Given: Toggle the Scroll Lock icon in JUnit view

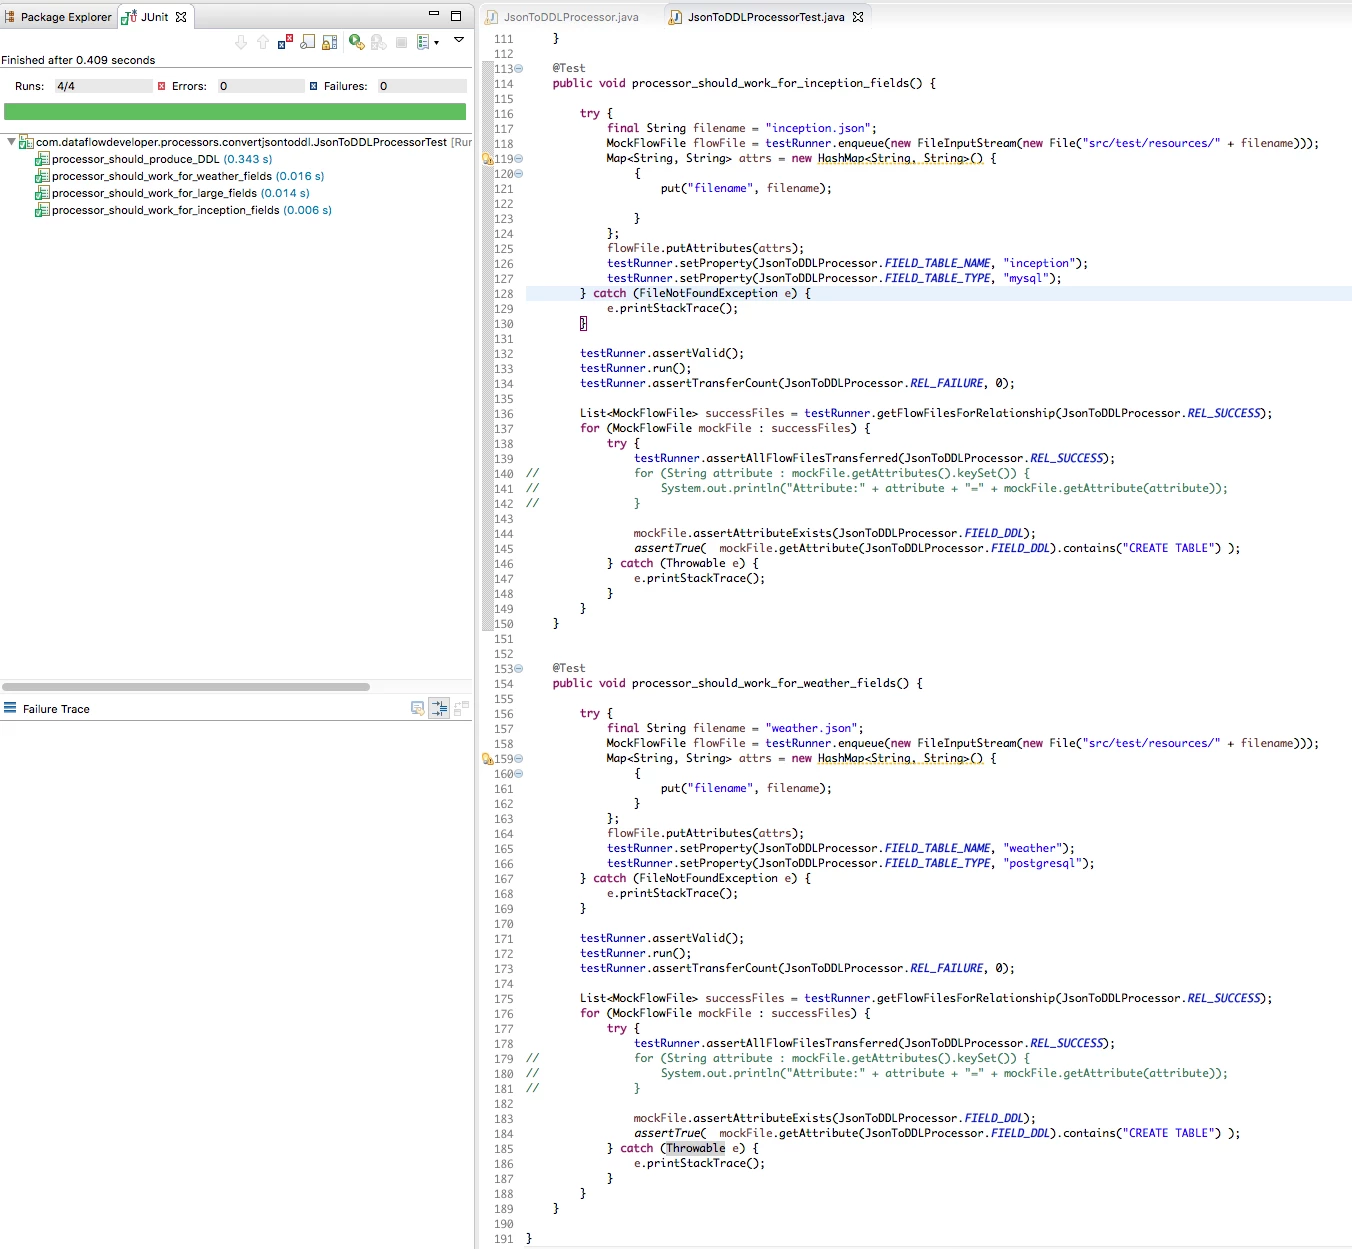Looking at the screenshot, I should click(329, 42).
